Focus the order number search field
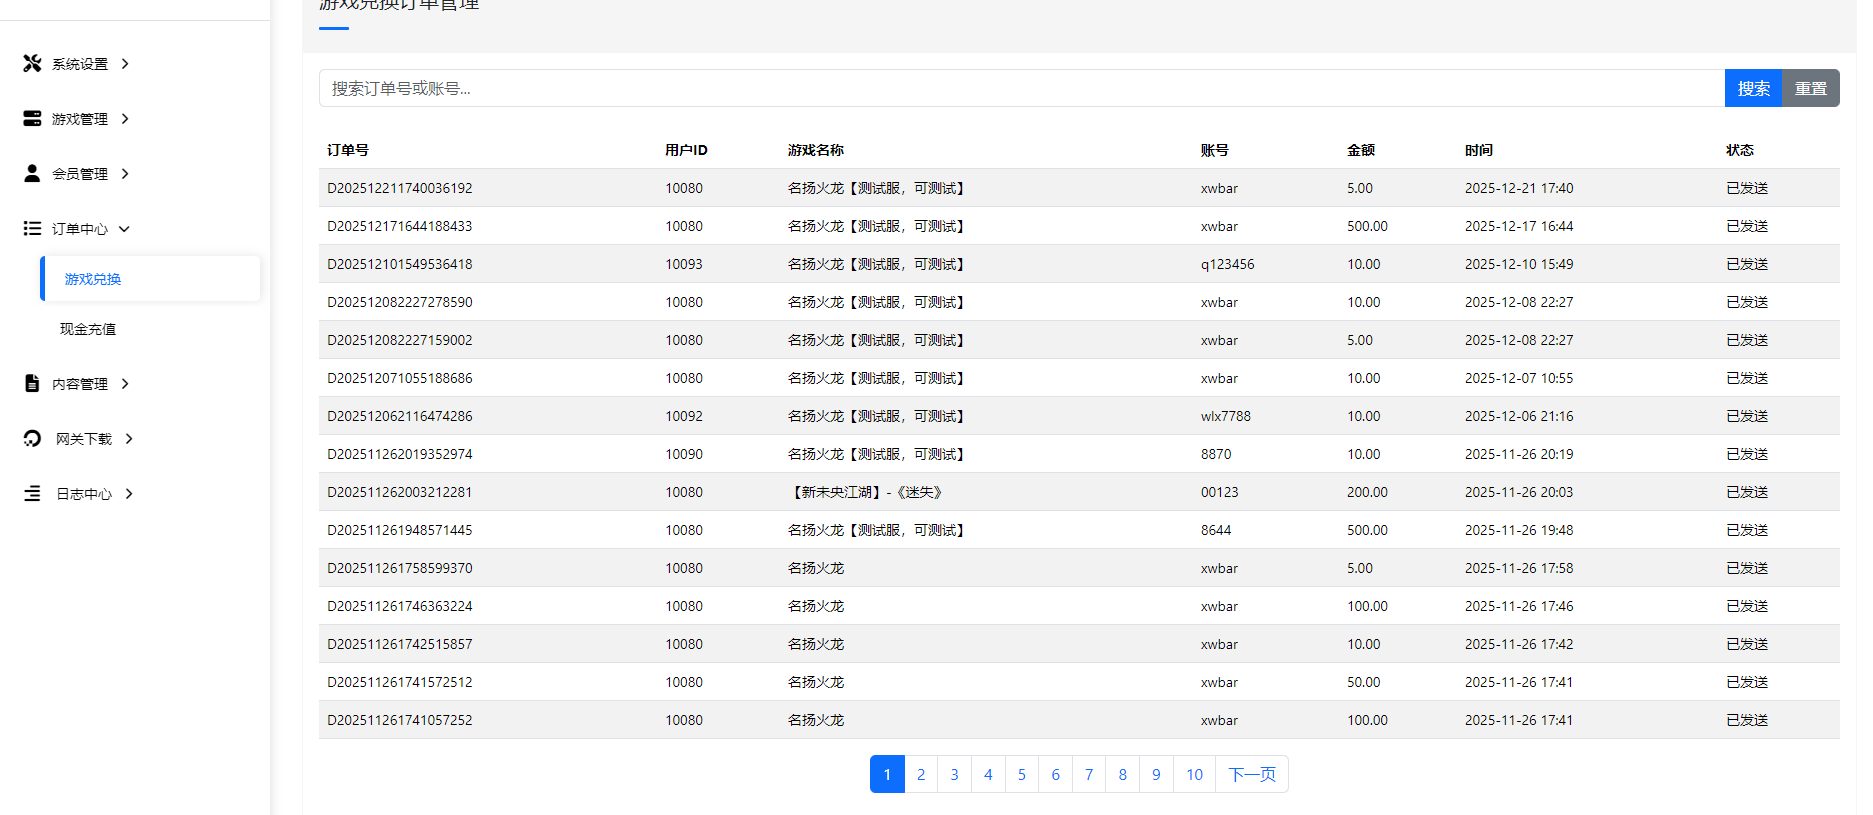Image resolution: width=1873 pixels, height=815 pixels. 1020,89
